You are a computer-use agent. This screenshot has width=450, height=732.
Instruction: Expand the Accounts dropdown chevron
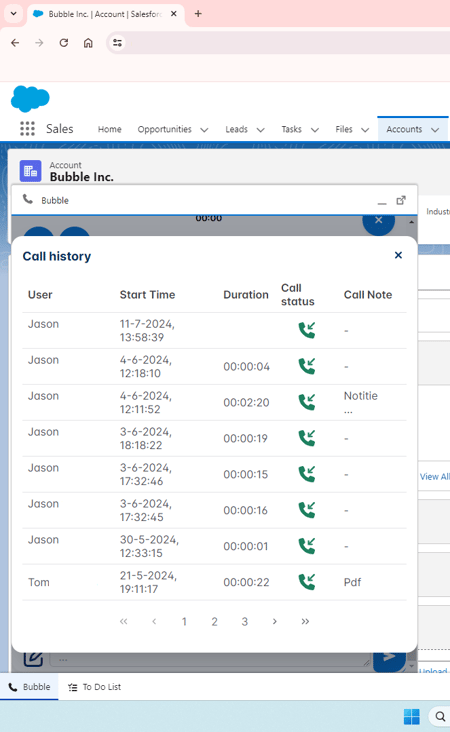pyautogui.click(x=435, y=130)
